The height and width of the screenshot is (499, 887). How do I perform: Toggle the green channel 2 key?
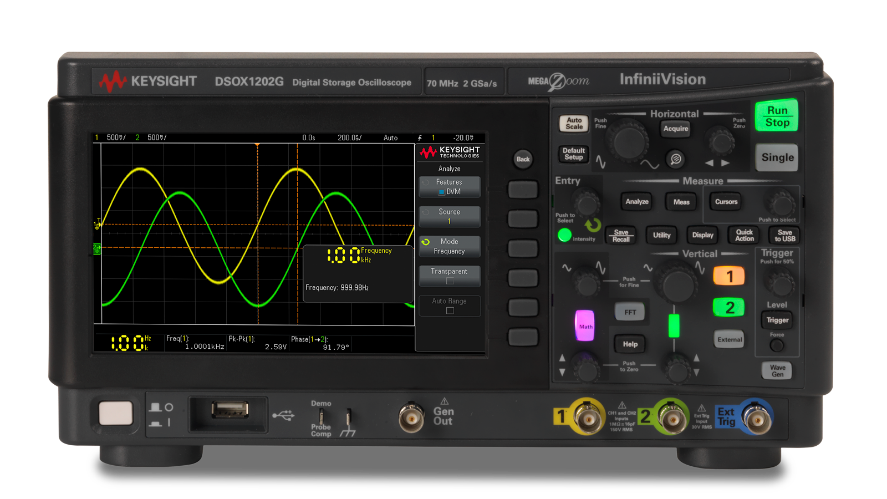[729, 307]
